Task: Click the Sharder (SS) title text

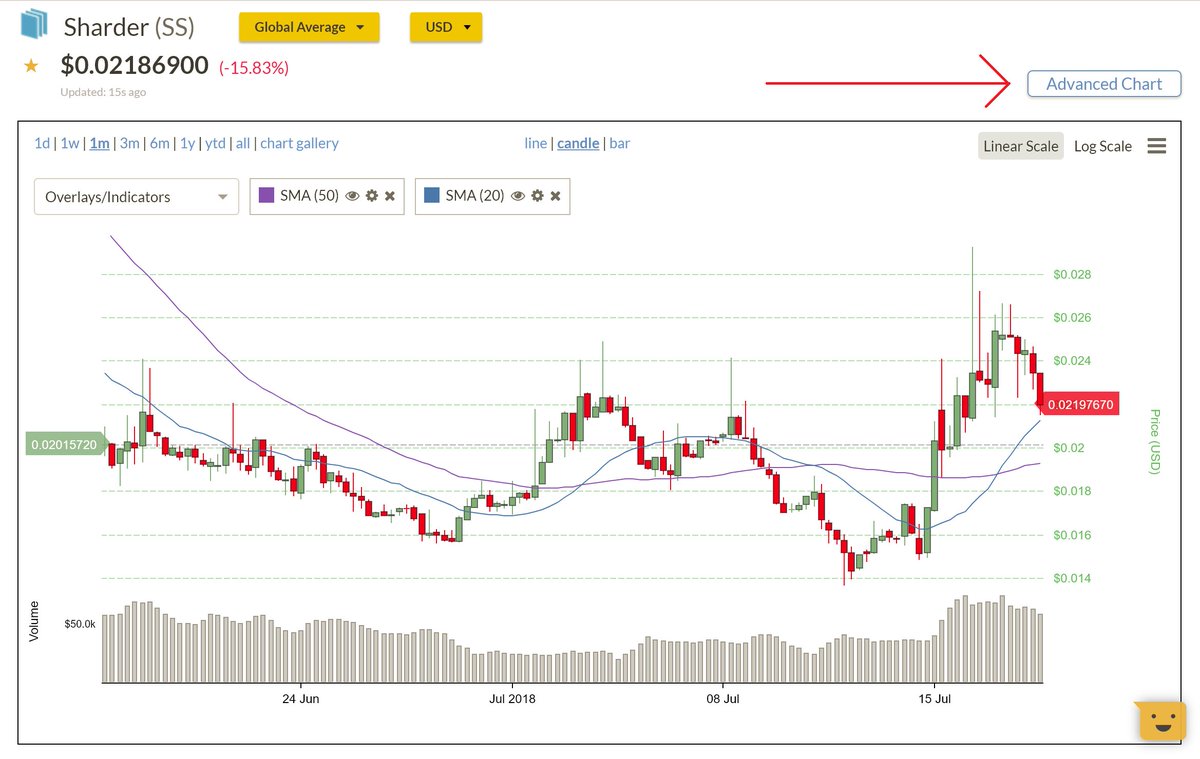Action: 128,27
